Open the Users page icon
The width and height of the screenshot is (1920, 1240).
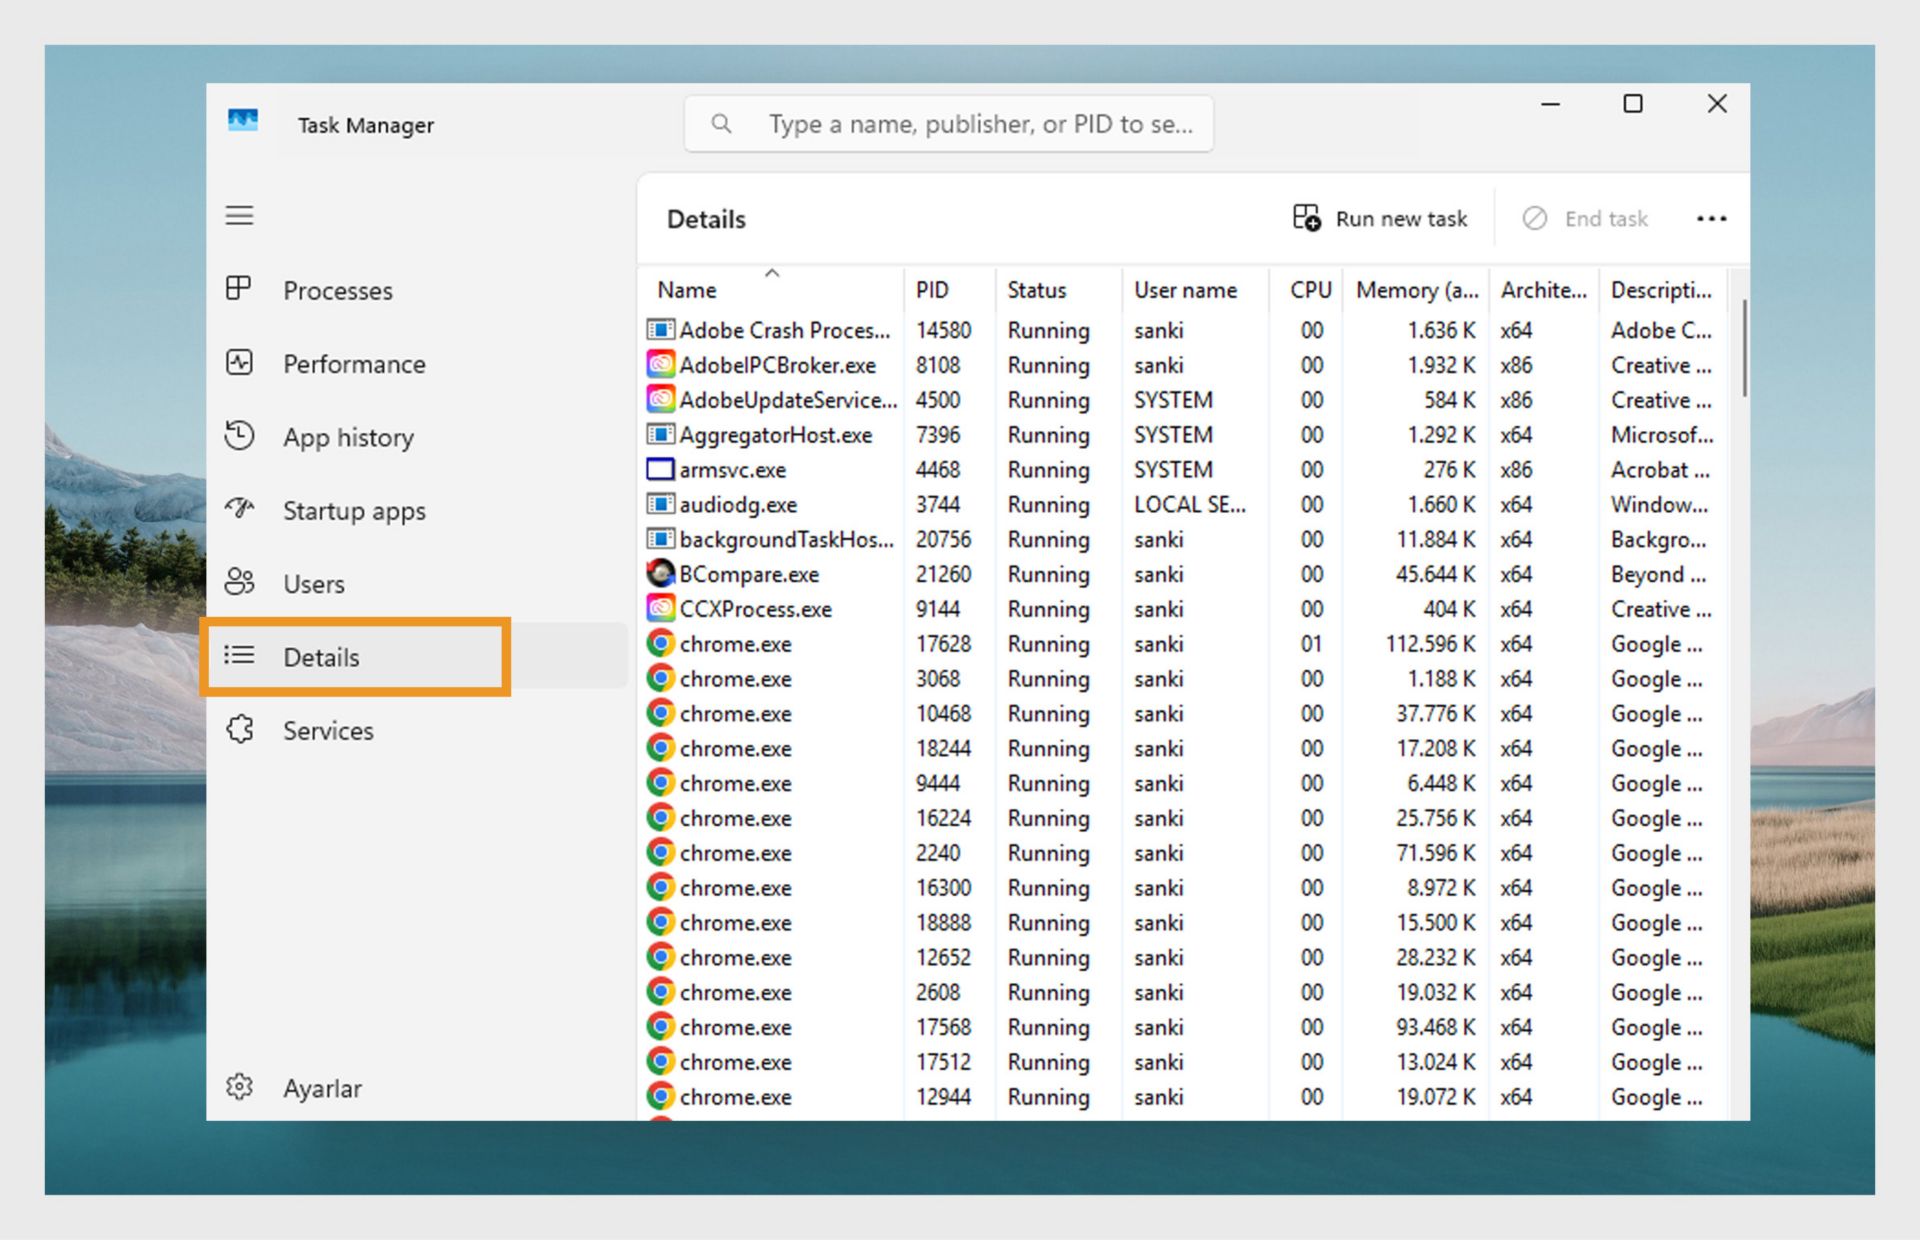(239, 582)
